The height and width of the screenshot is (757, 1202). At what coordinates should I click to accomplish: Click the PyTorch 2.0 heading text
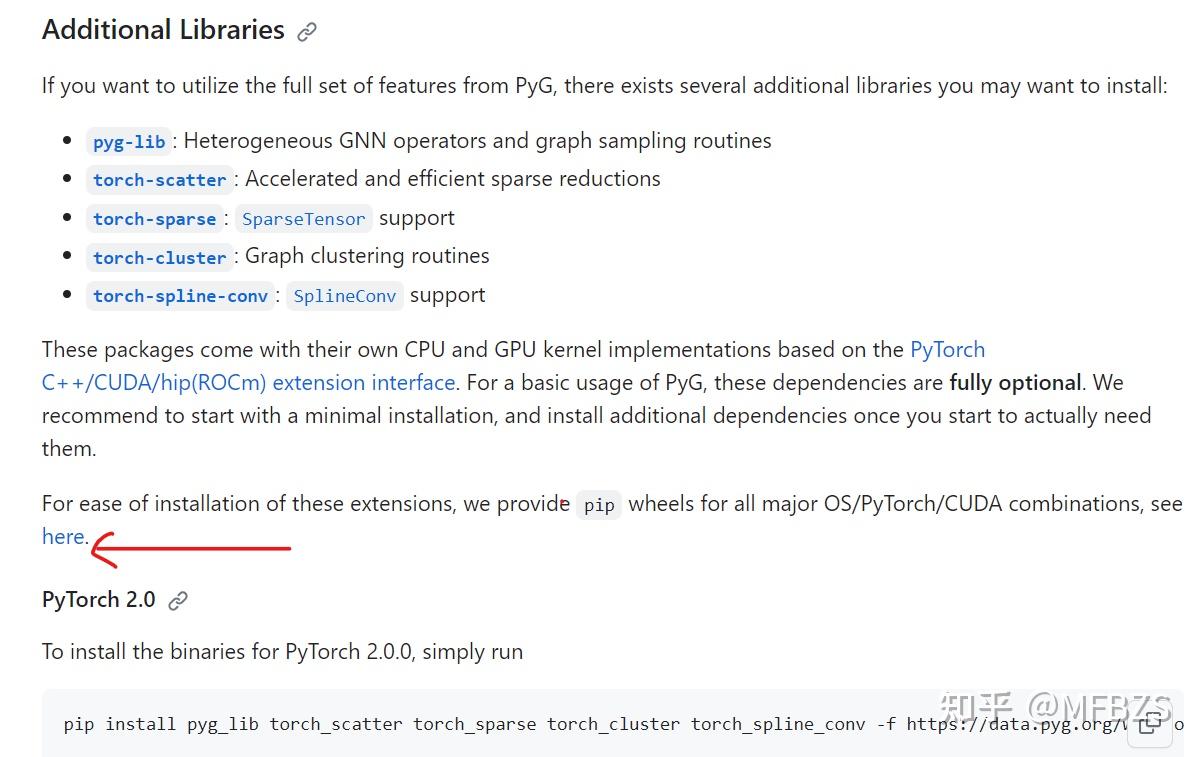click(x=98, y=600)
